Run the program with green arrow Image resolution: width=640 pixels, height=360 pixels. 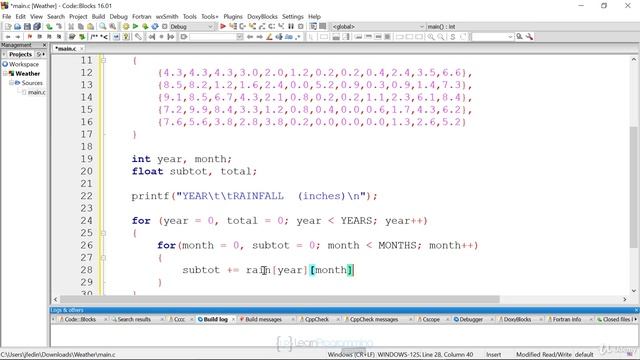(x=135, y=27)
